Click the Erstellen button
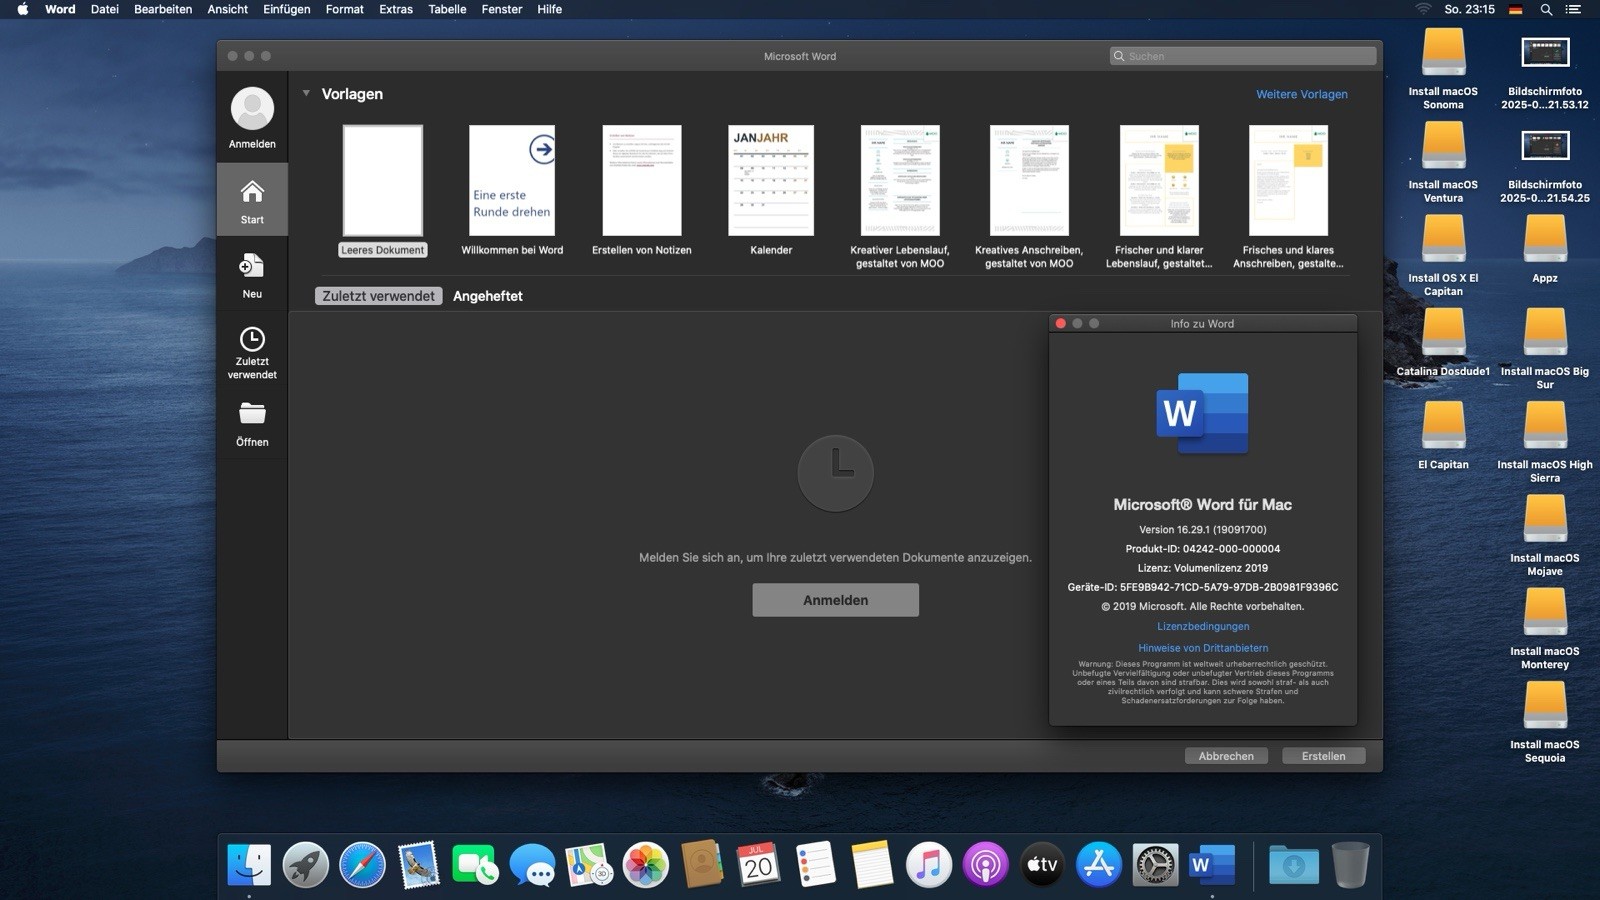Image resolution: width=1600 pixels, height=900 pixels. 1324,756
